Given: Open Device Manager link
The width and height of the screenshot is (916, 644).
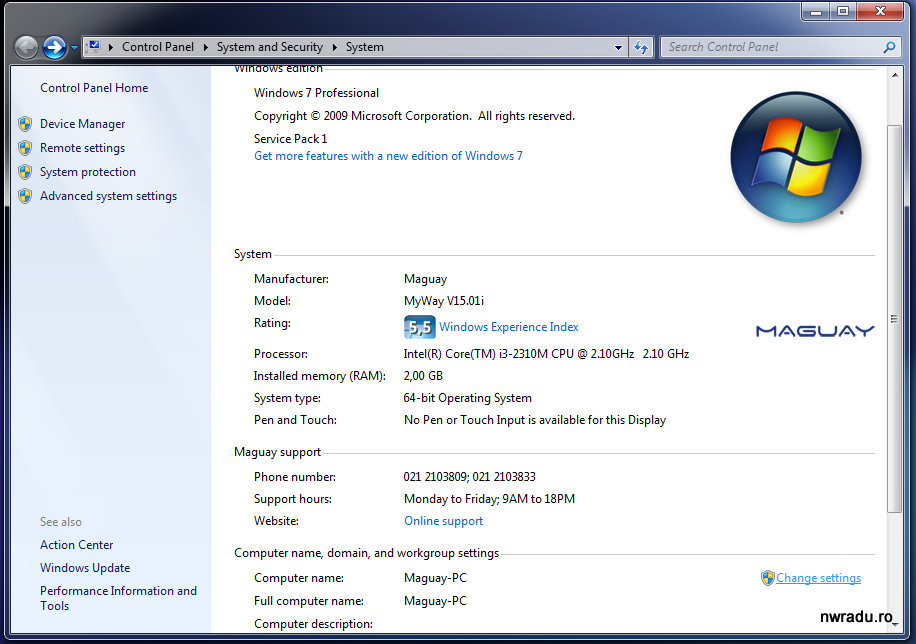Looking at the screenshot, I should coord(82,124).
